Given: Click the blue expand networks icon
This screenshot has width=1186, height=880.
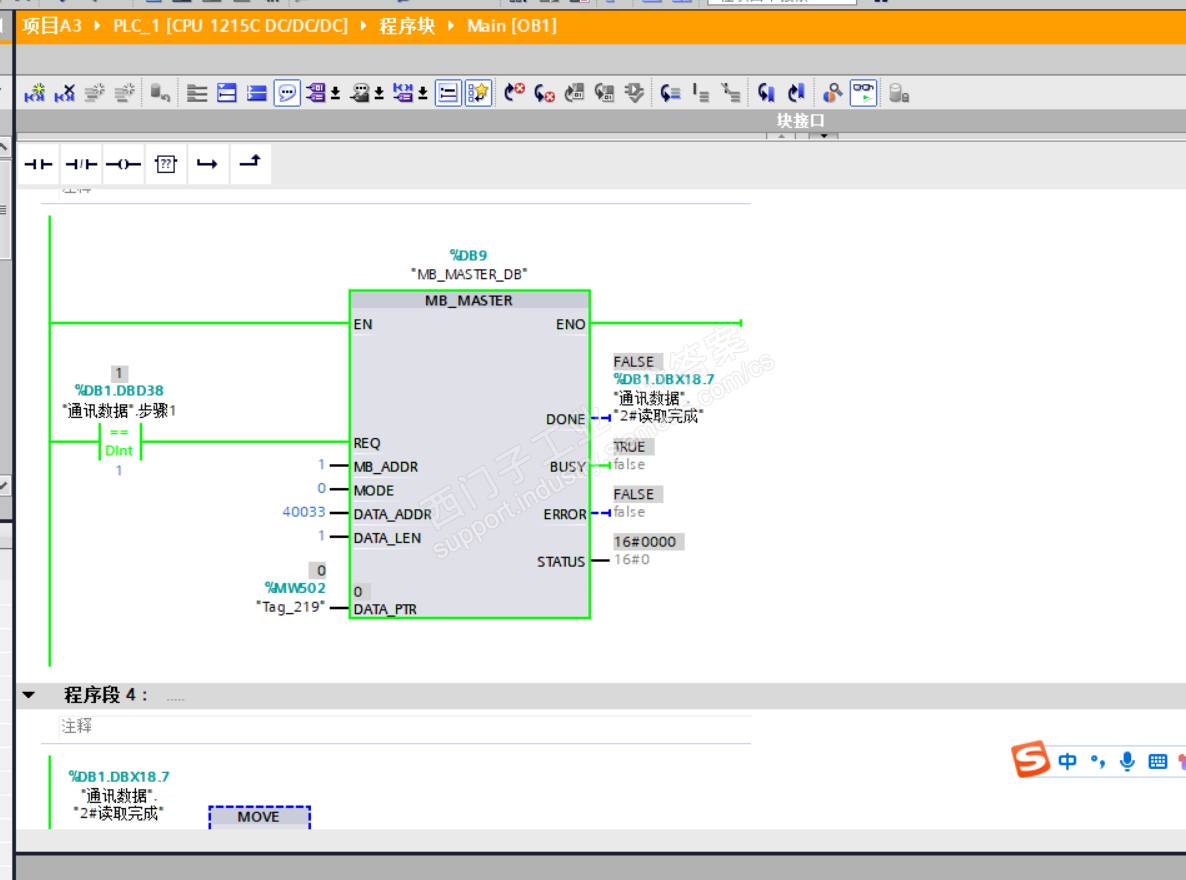Looking at the screenshot, I should [x=257, y=93].
